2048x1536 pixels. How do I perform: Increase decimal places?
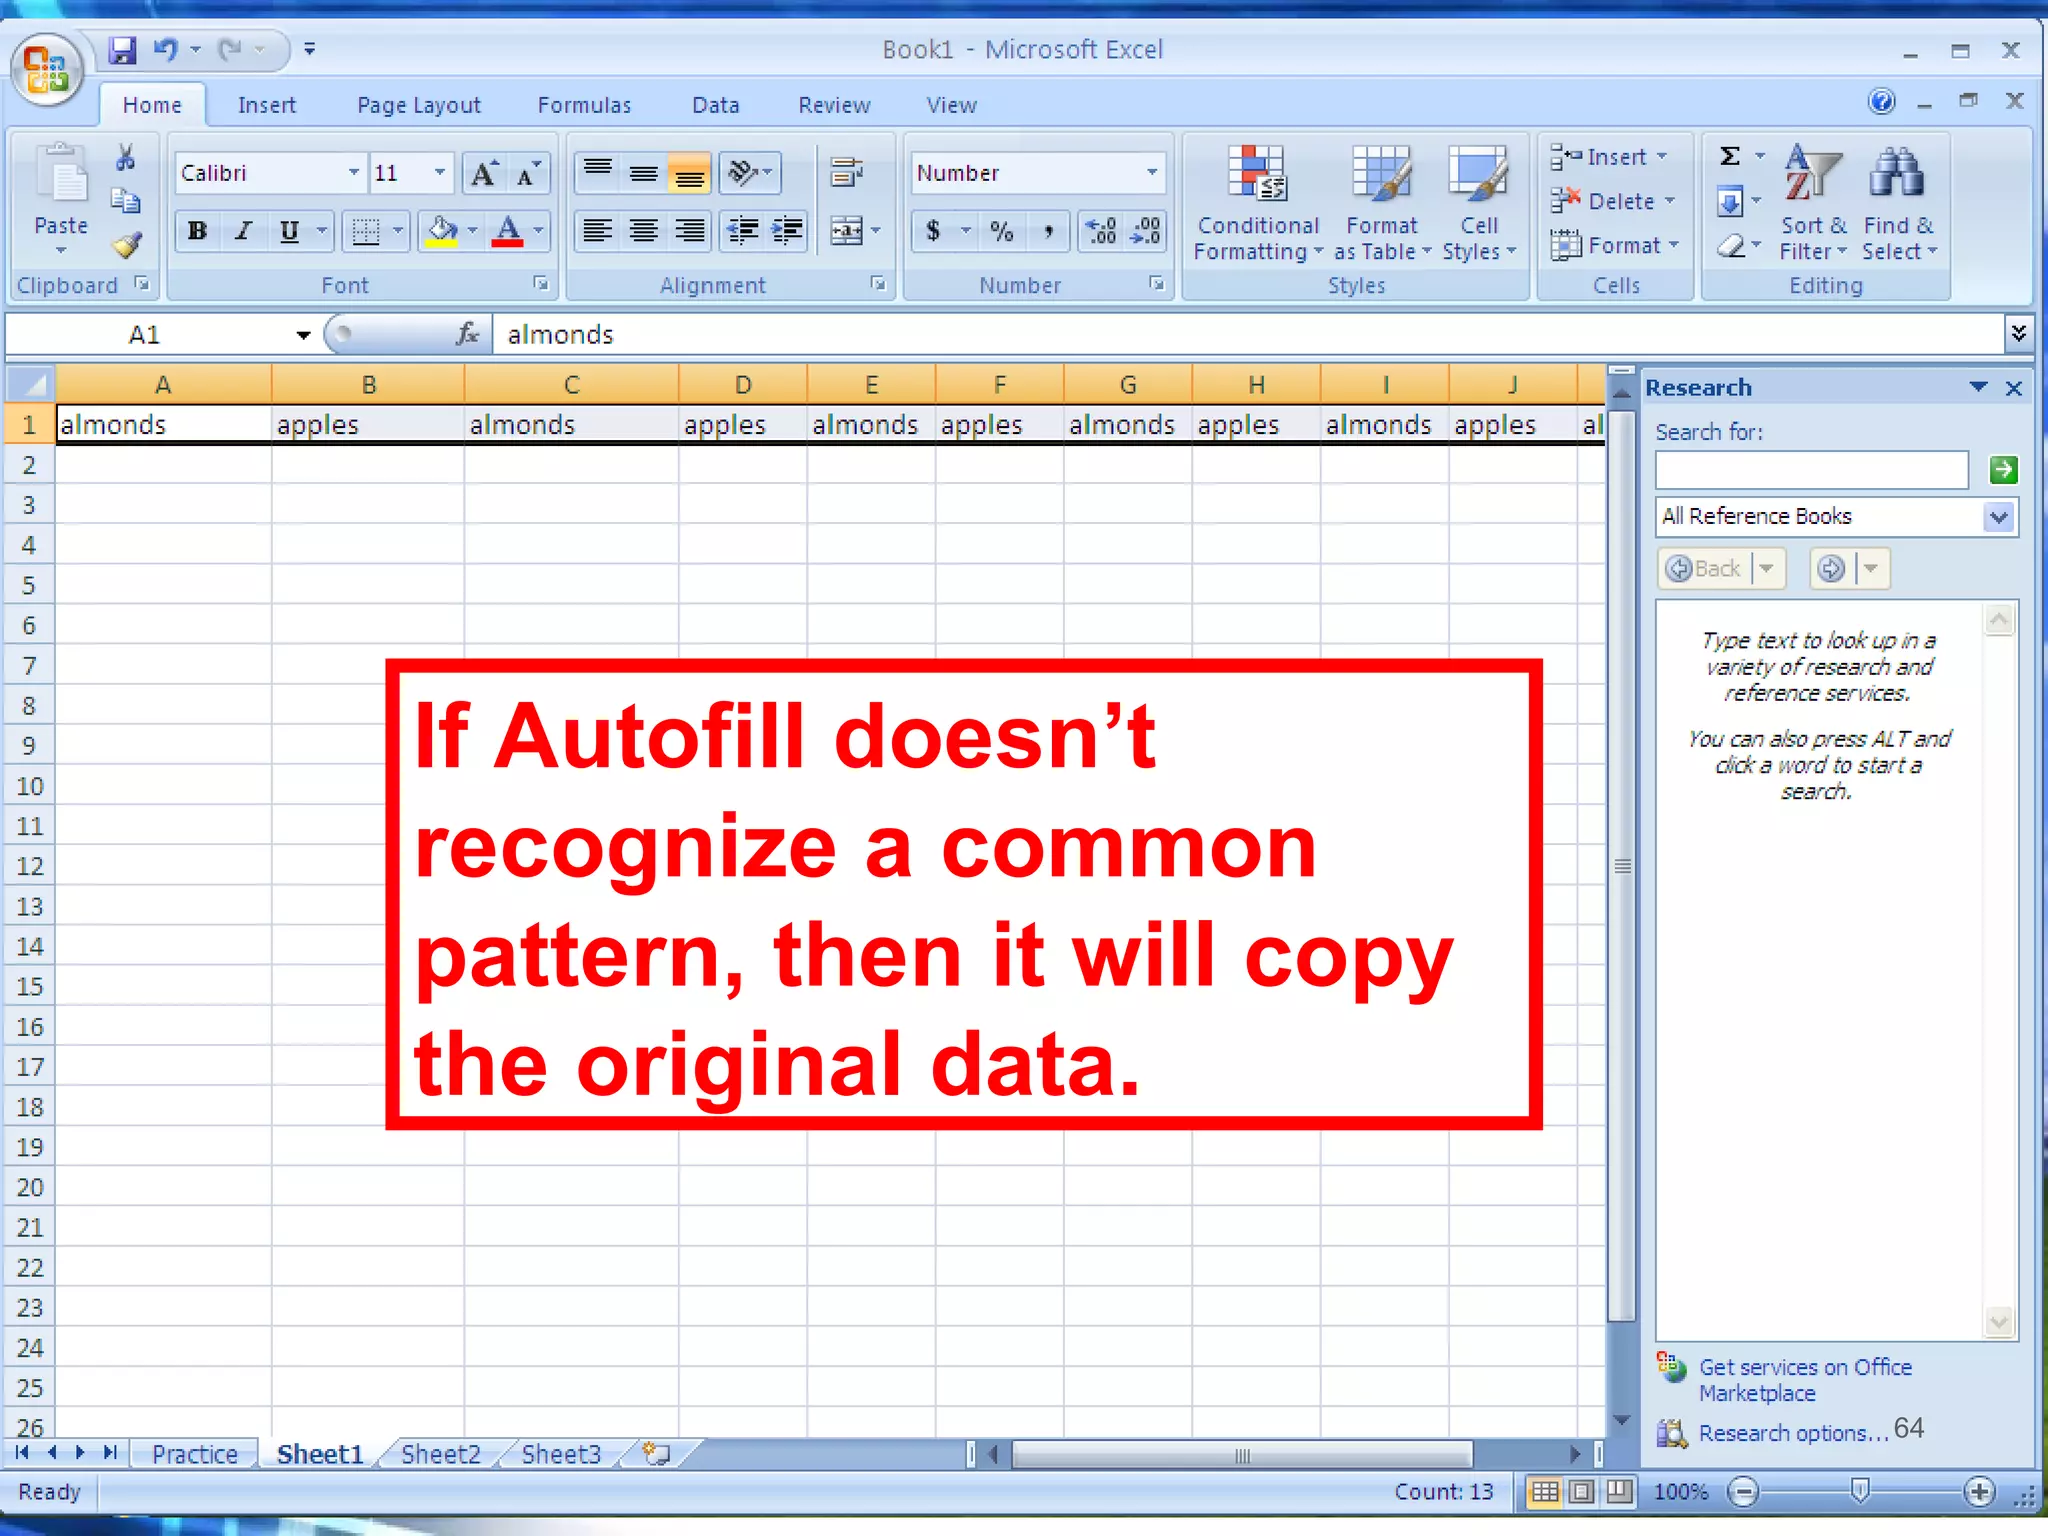pos(1101,231)
